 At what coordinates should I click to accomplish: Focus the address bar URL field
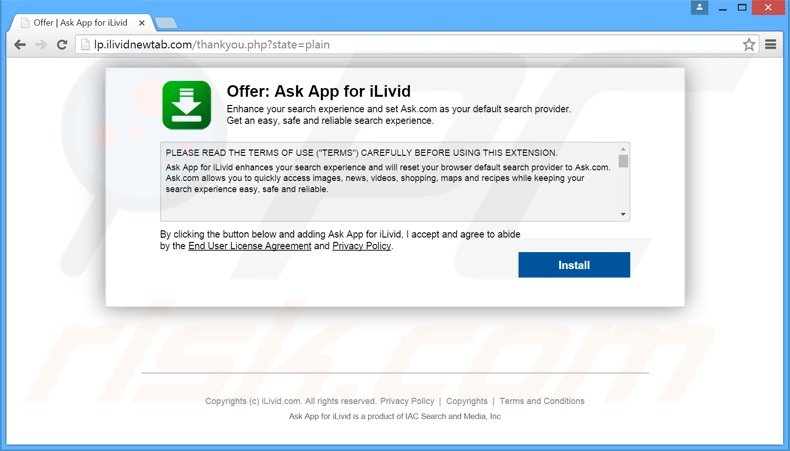[416, 44]
